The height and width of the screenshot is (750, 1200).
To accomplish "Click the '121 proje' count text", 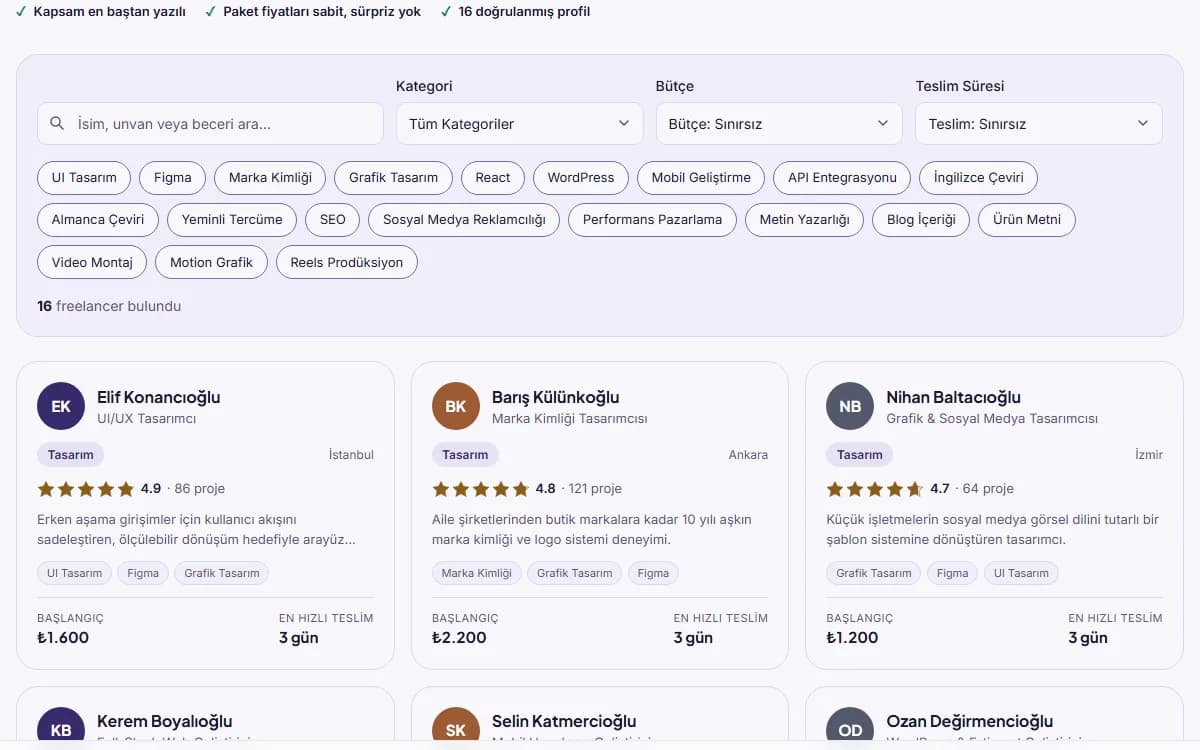I will pos(595,489).
